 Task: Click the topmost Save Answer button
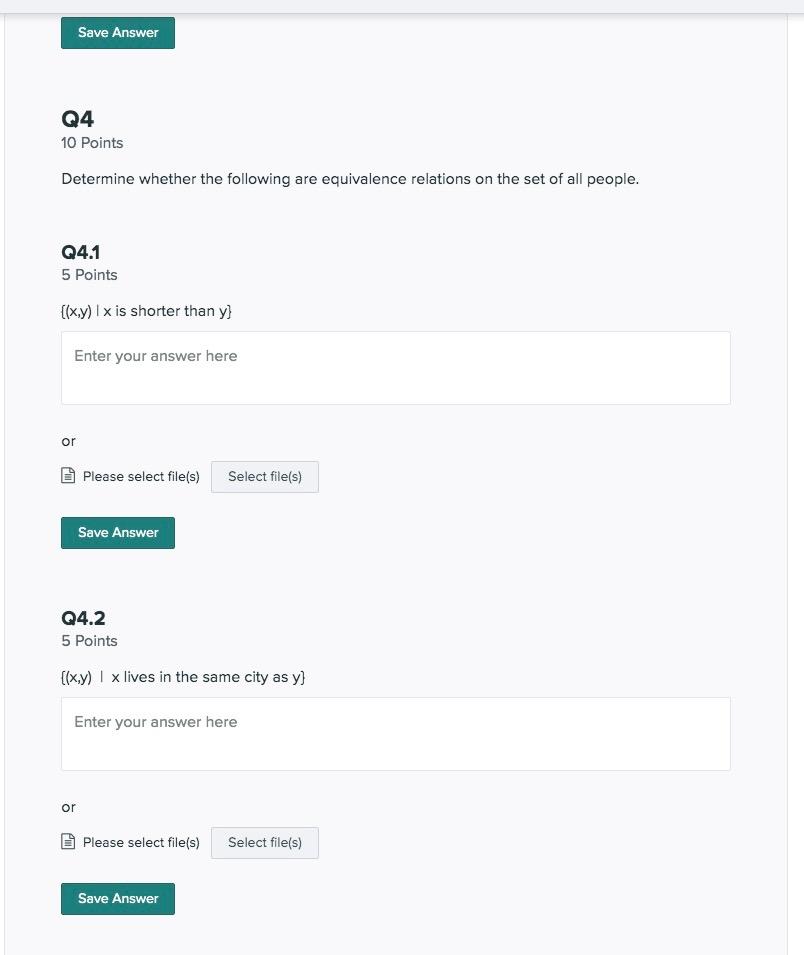118,33
